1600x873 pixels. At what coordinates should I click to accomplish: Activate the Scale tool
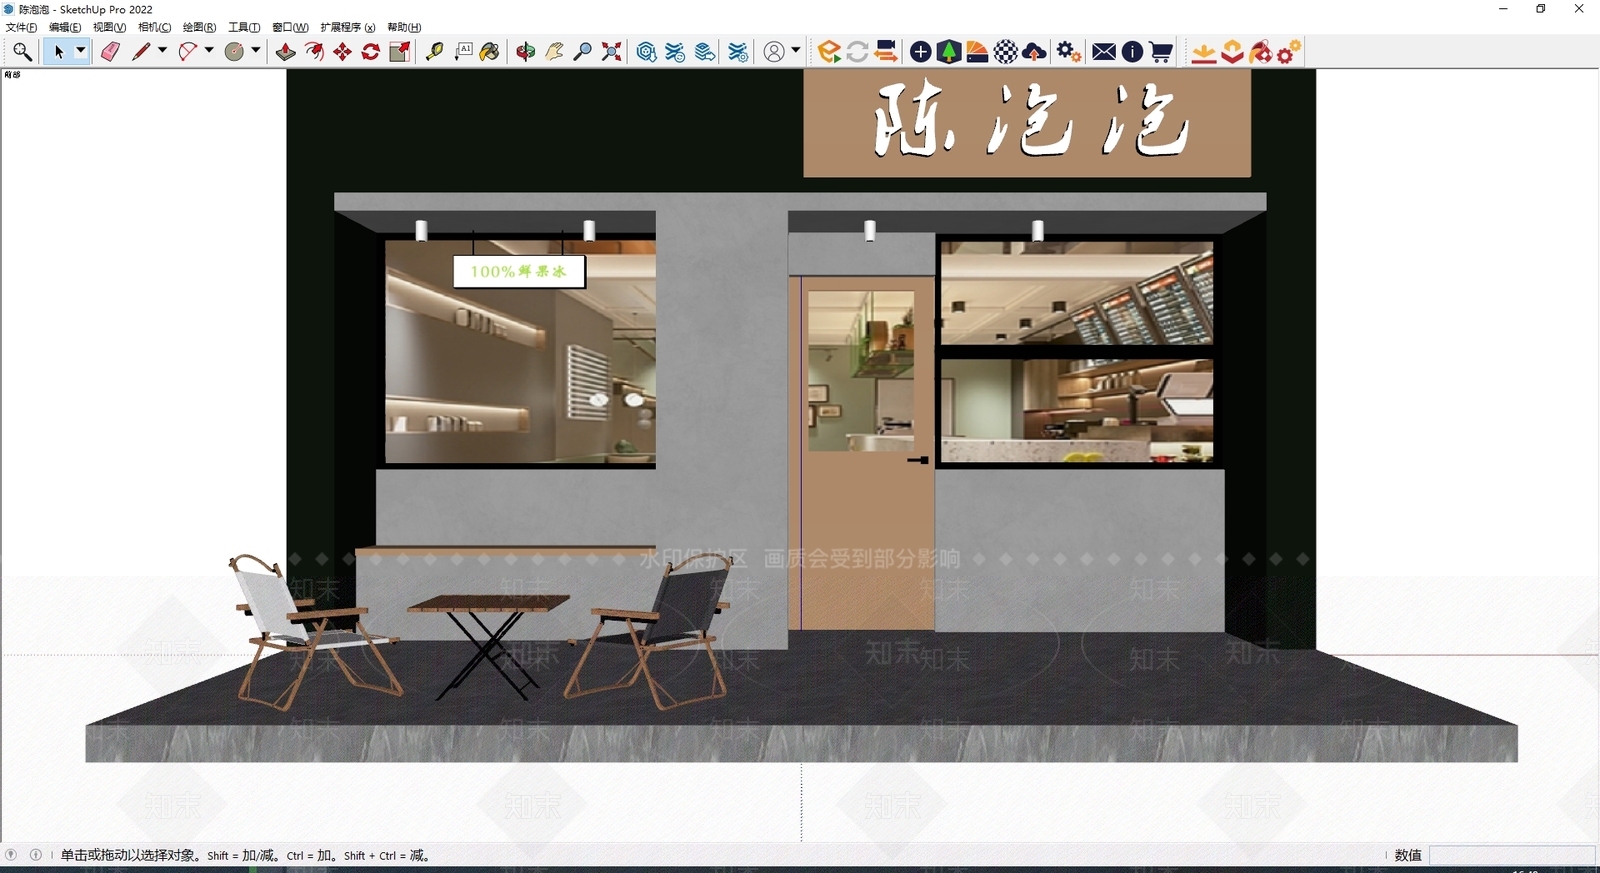click(399, 51)
